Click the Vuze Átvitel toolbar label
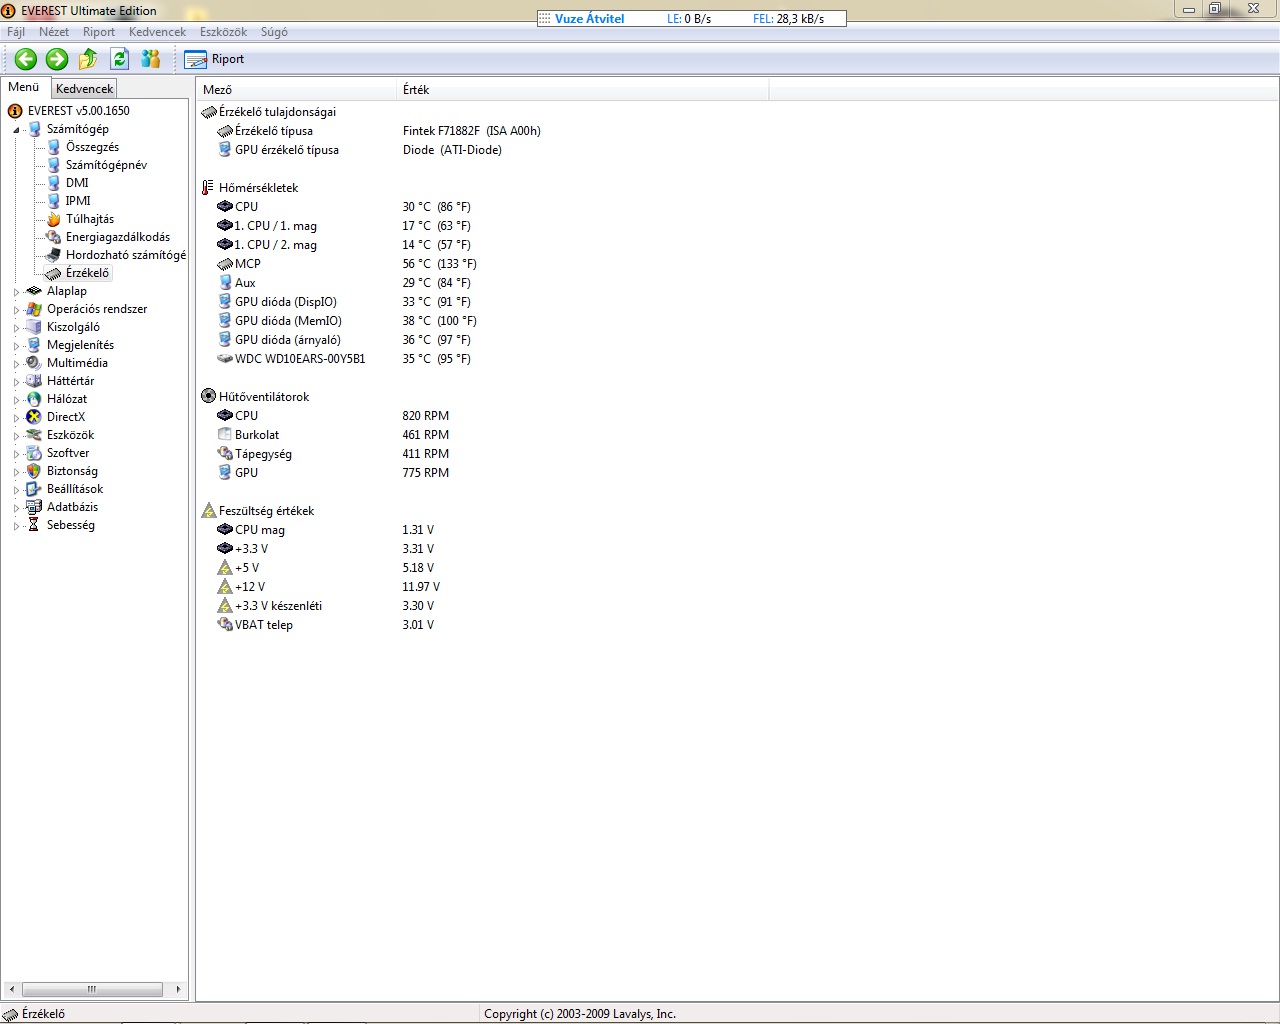 click(x=589, y=19)
